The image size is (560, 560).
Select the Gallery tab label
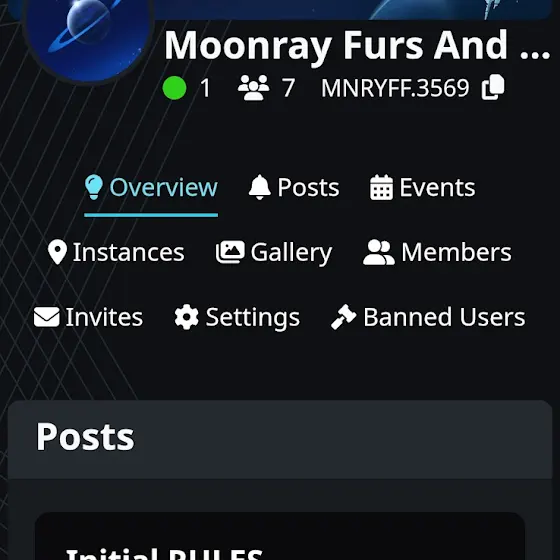[x=291, y=252]
